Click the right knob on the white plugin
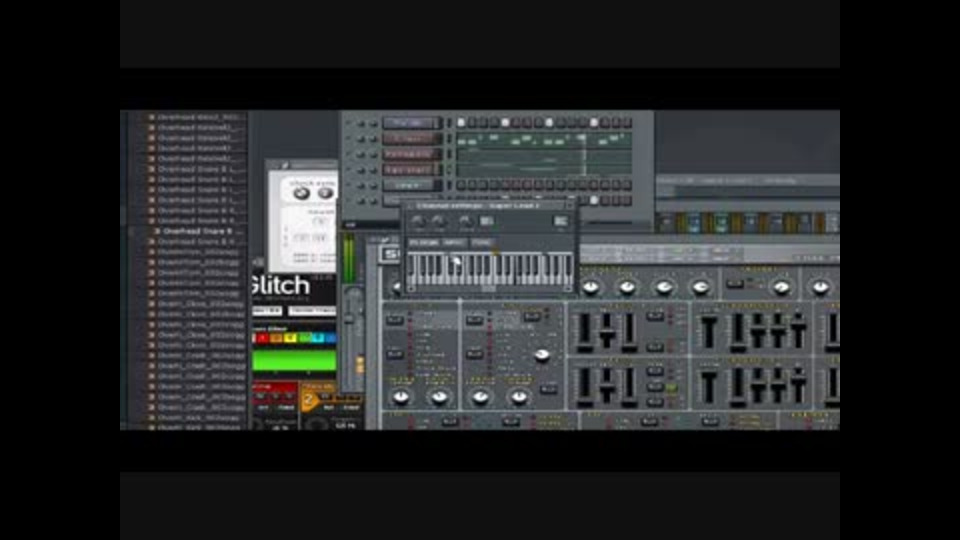The image size is (960, 540). coord(325,193)
